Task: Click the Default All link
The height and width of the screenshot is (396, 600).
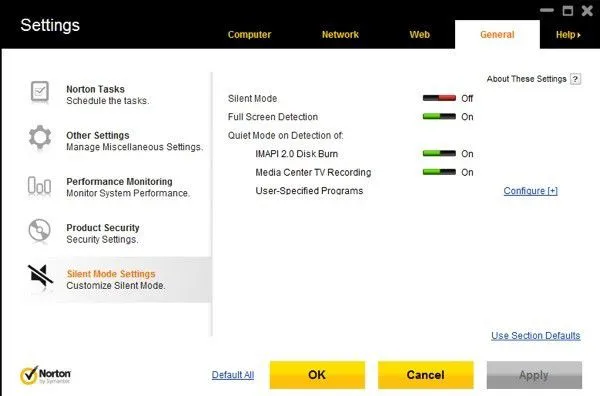Action: (x=233, y=375)
